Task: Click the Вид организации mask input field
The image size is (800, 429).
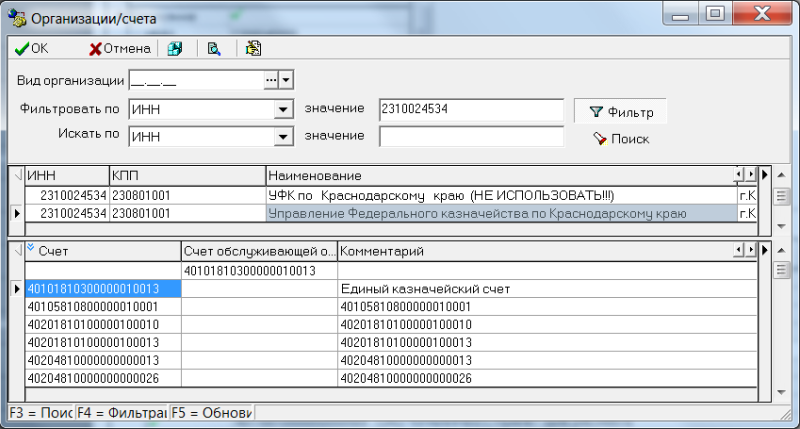Action: coord(196,81)
